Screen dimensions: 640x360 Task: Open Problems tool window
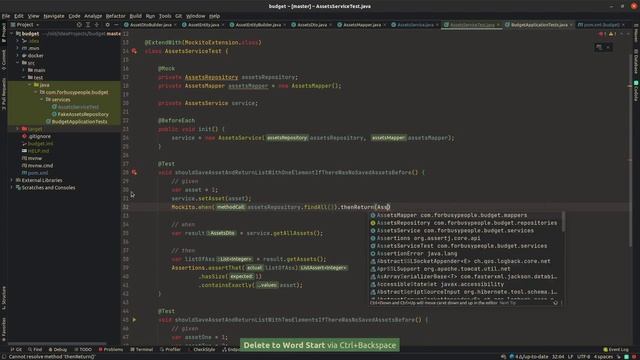tap(111, 349)
